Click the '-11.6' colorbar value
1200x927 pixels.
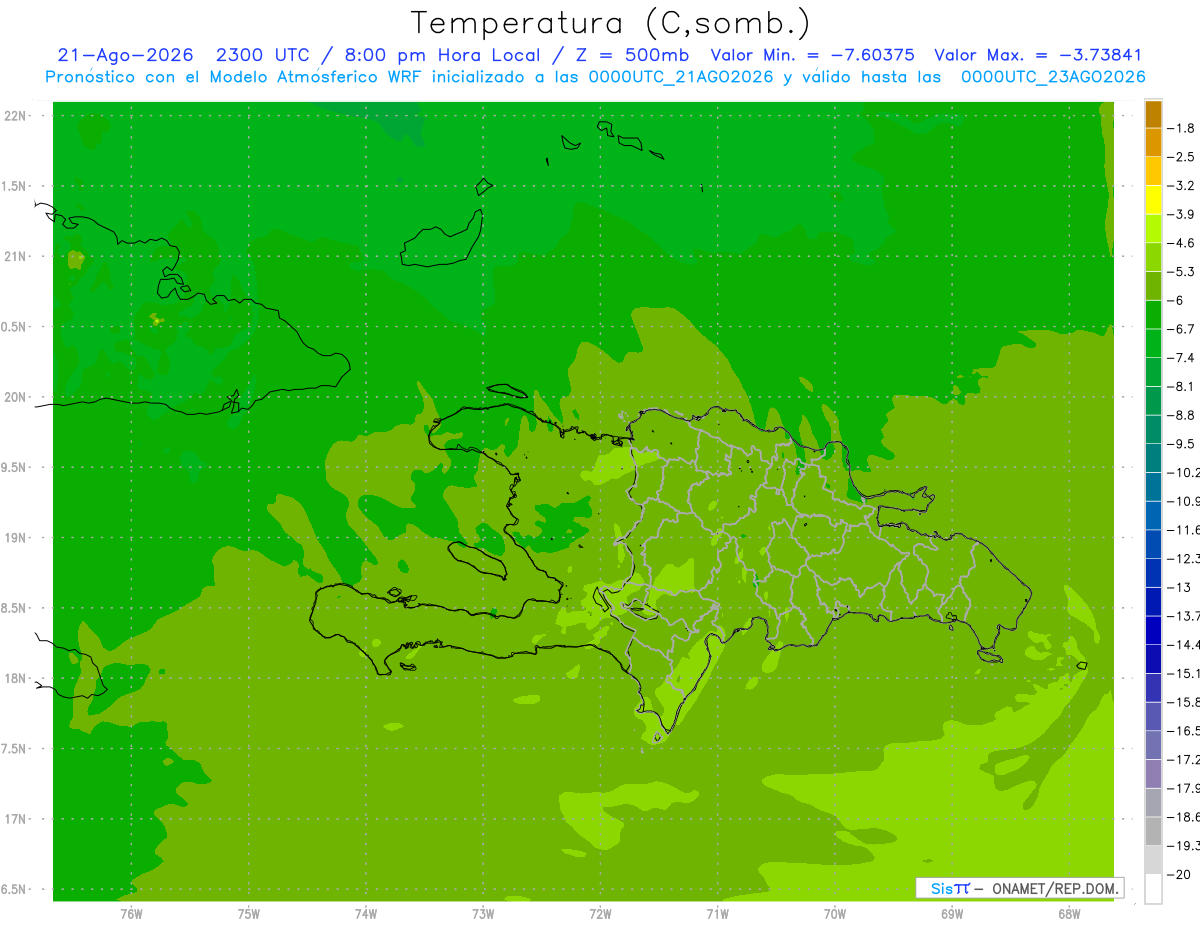1184,530
